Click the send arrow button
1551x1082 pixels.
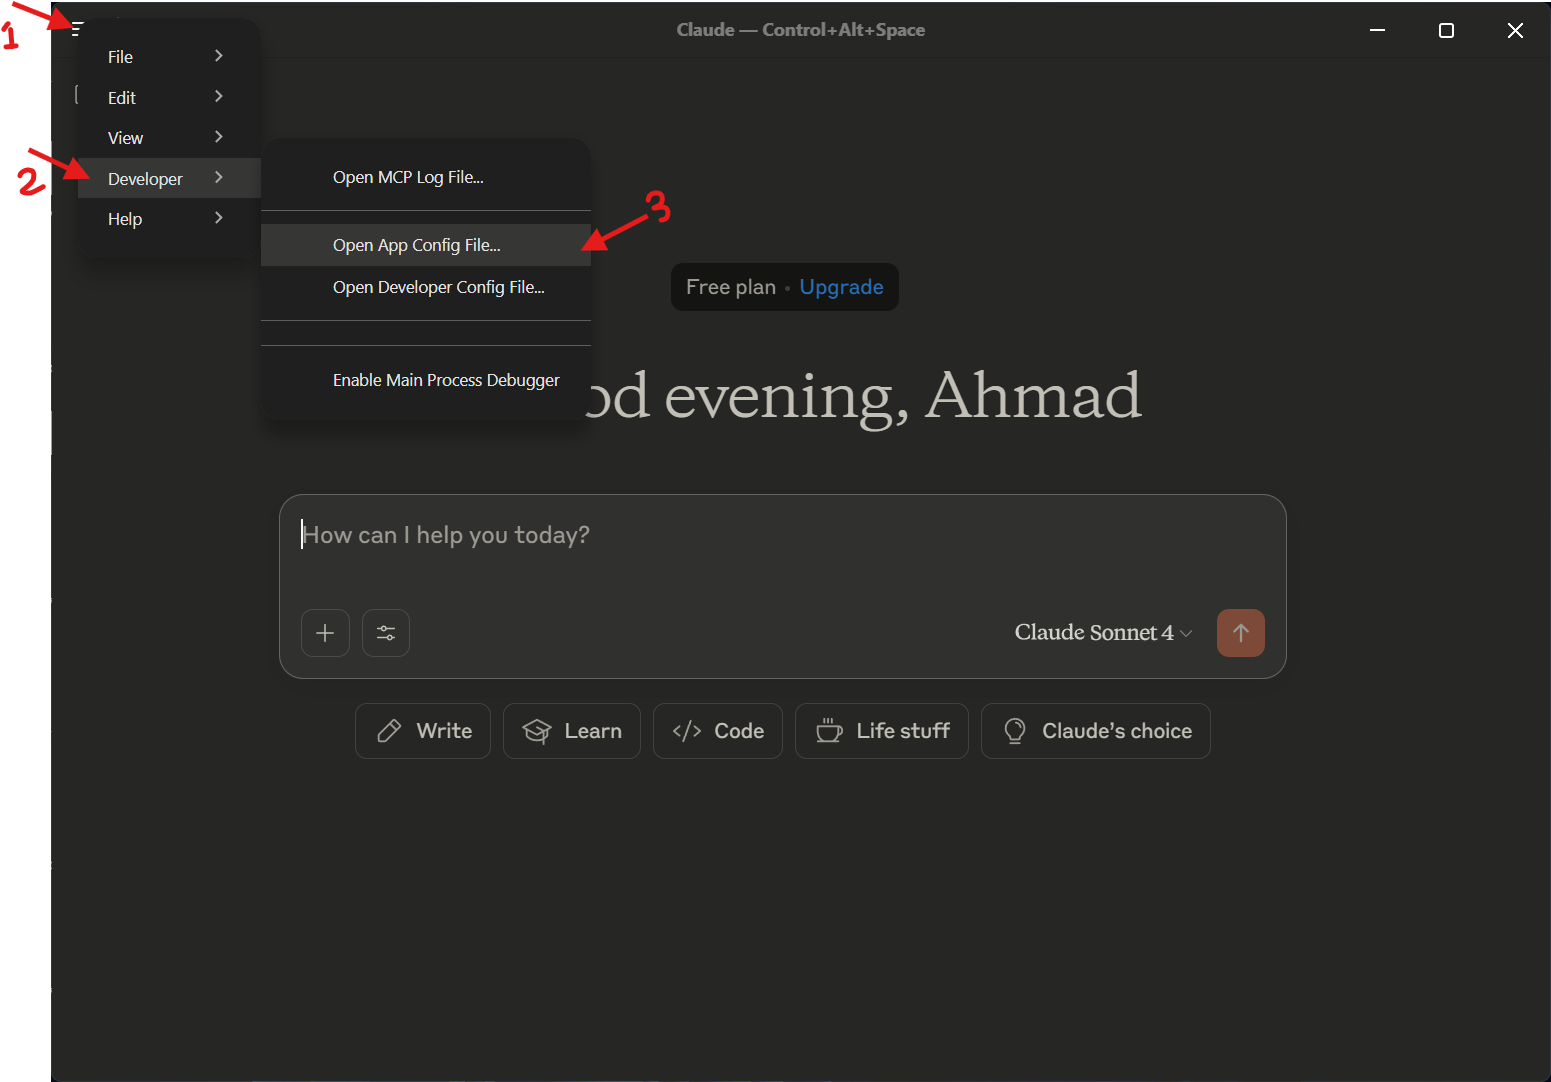pyautogui.click(x=1241, y=633)
